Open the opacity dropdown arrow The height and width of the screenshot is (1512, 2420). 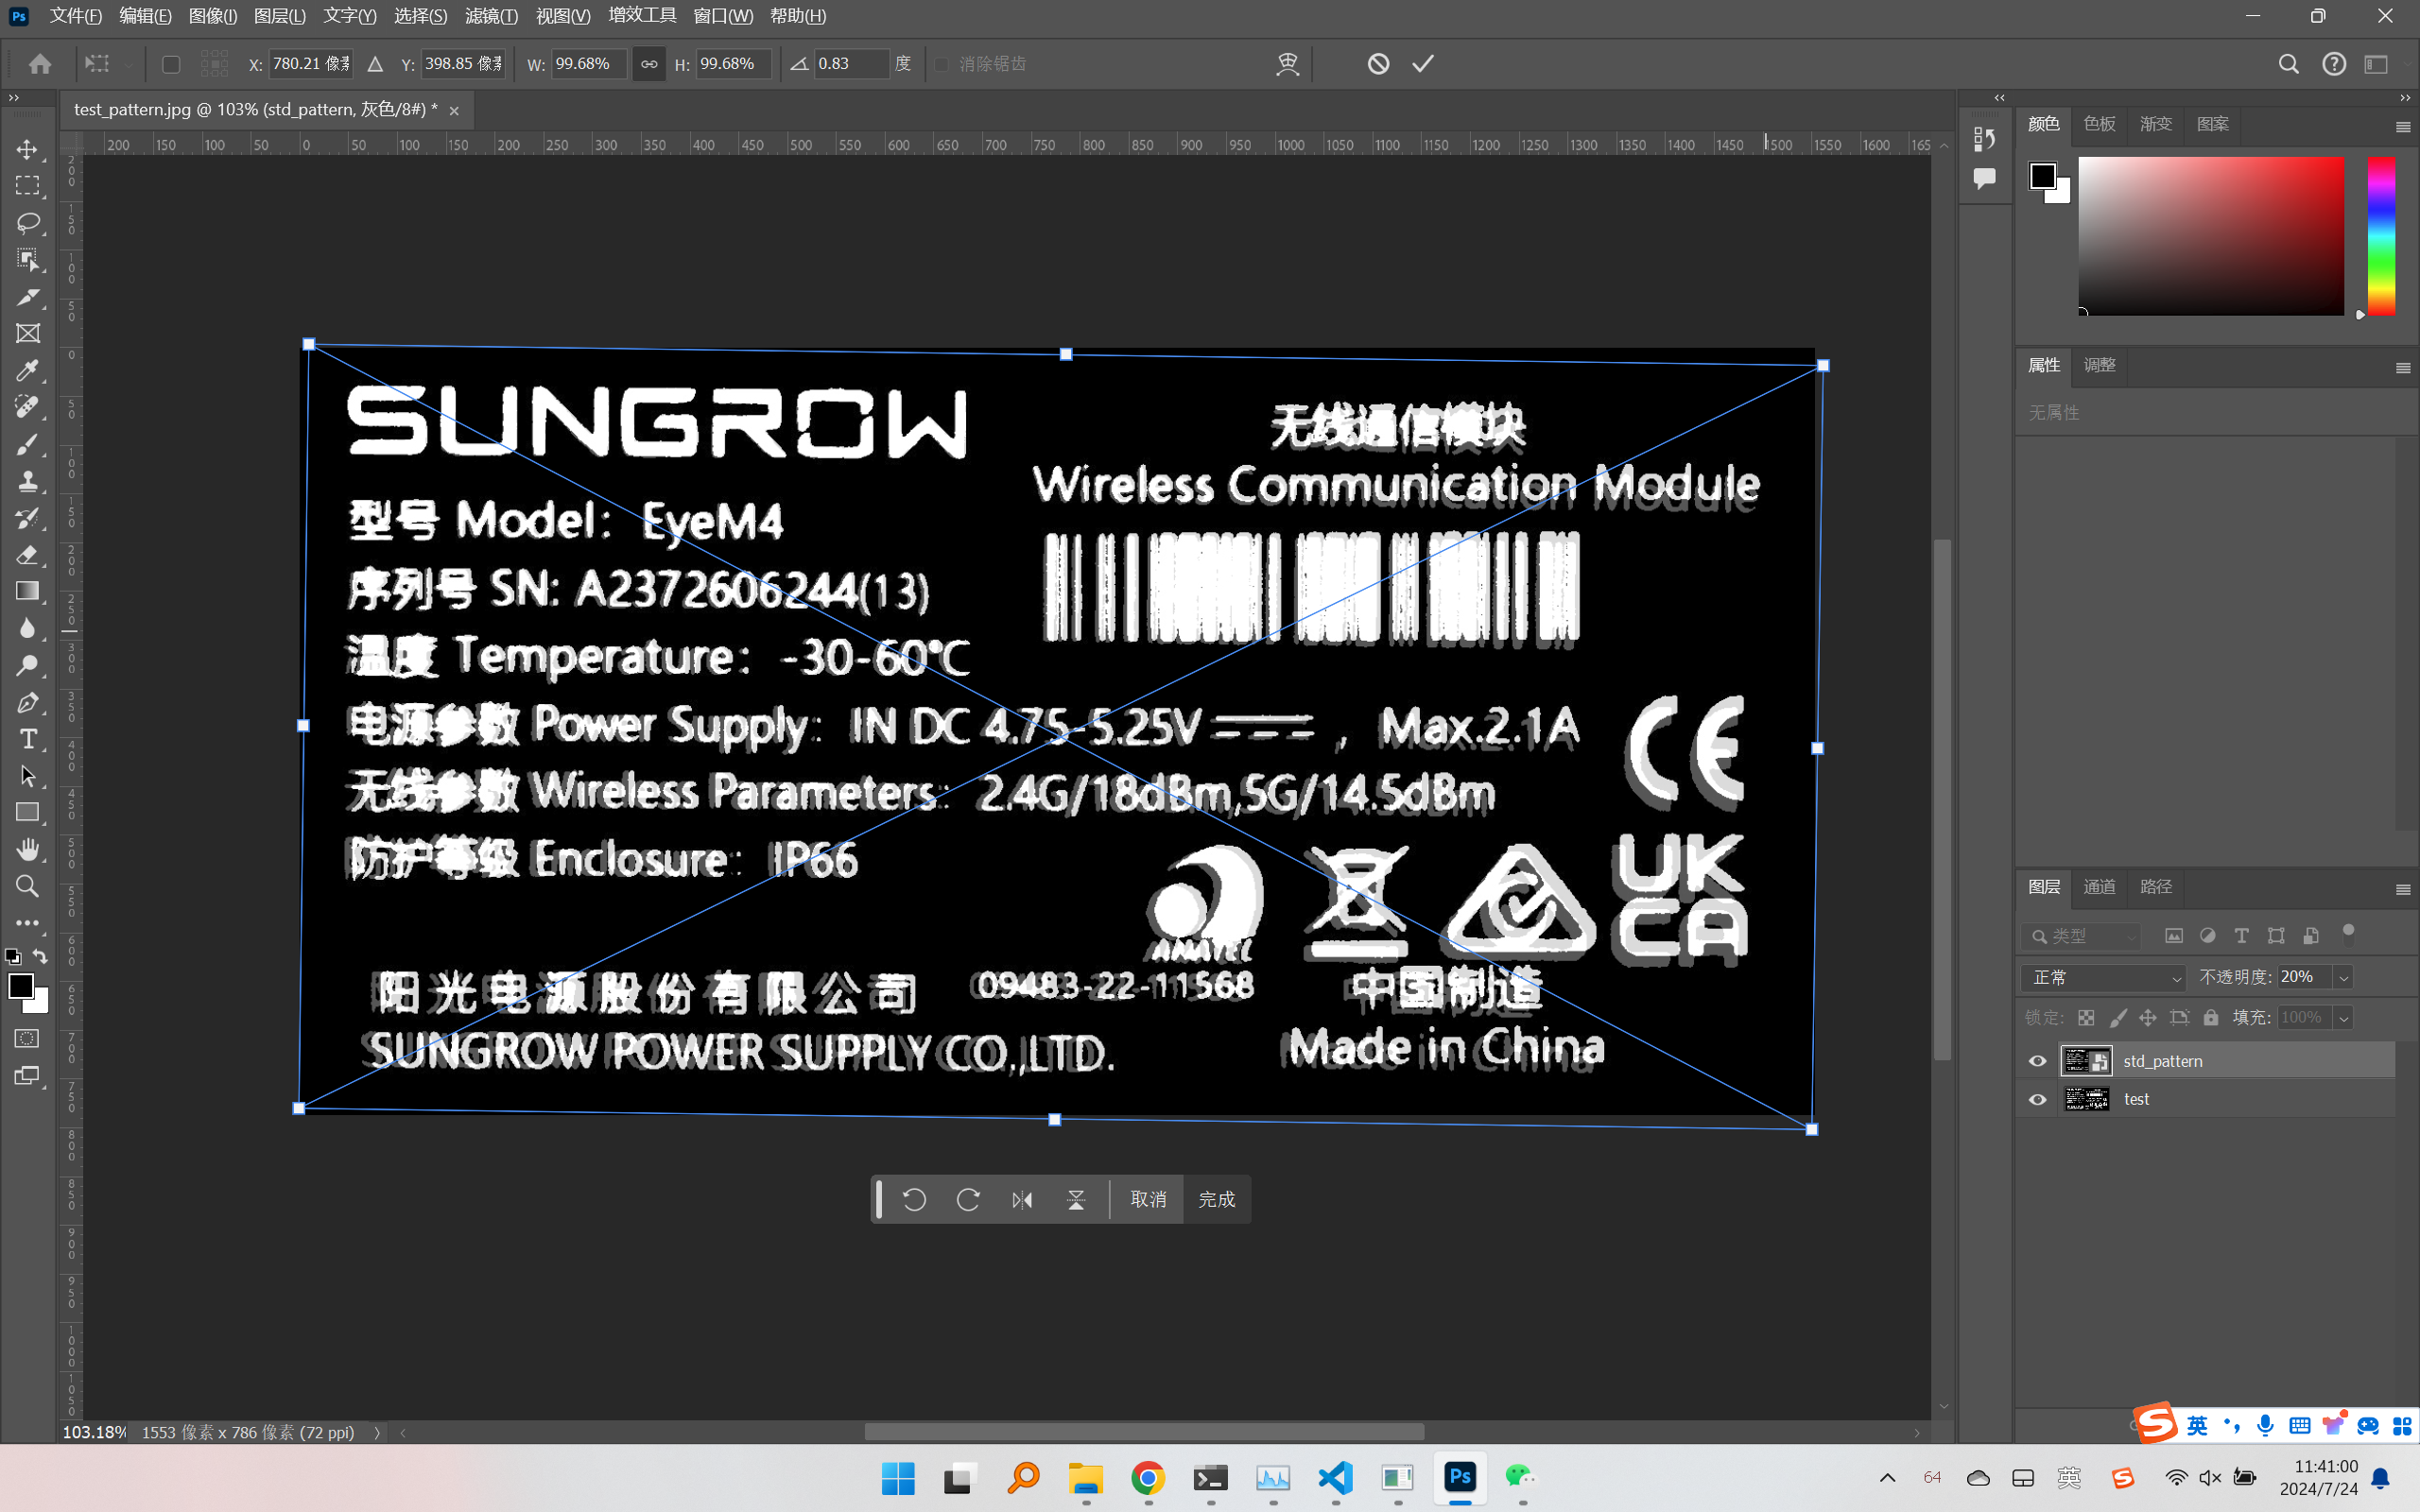point(2343,977)
